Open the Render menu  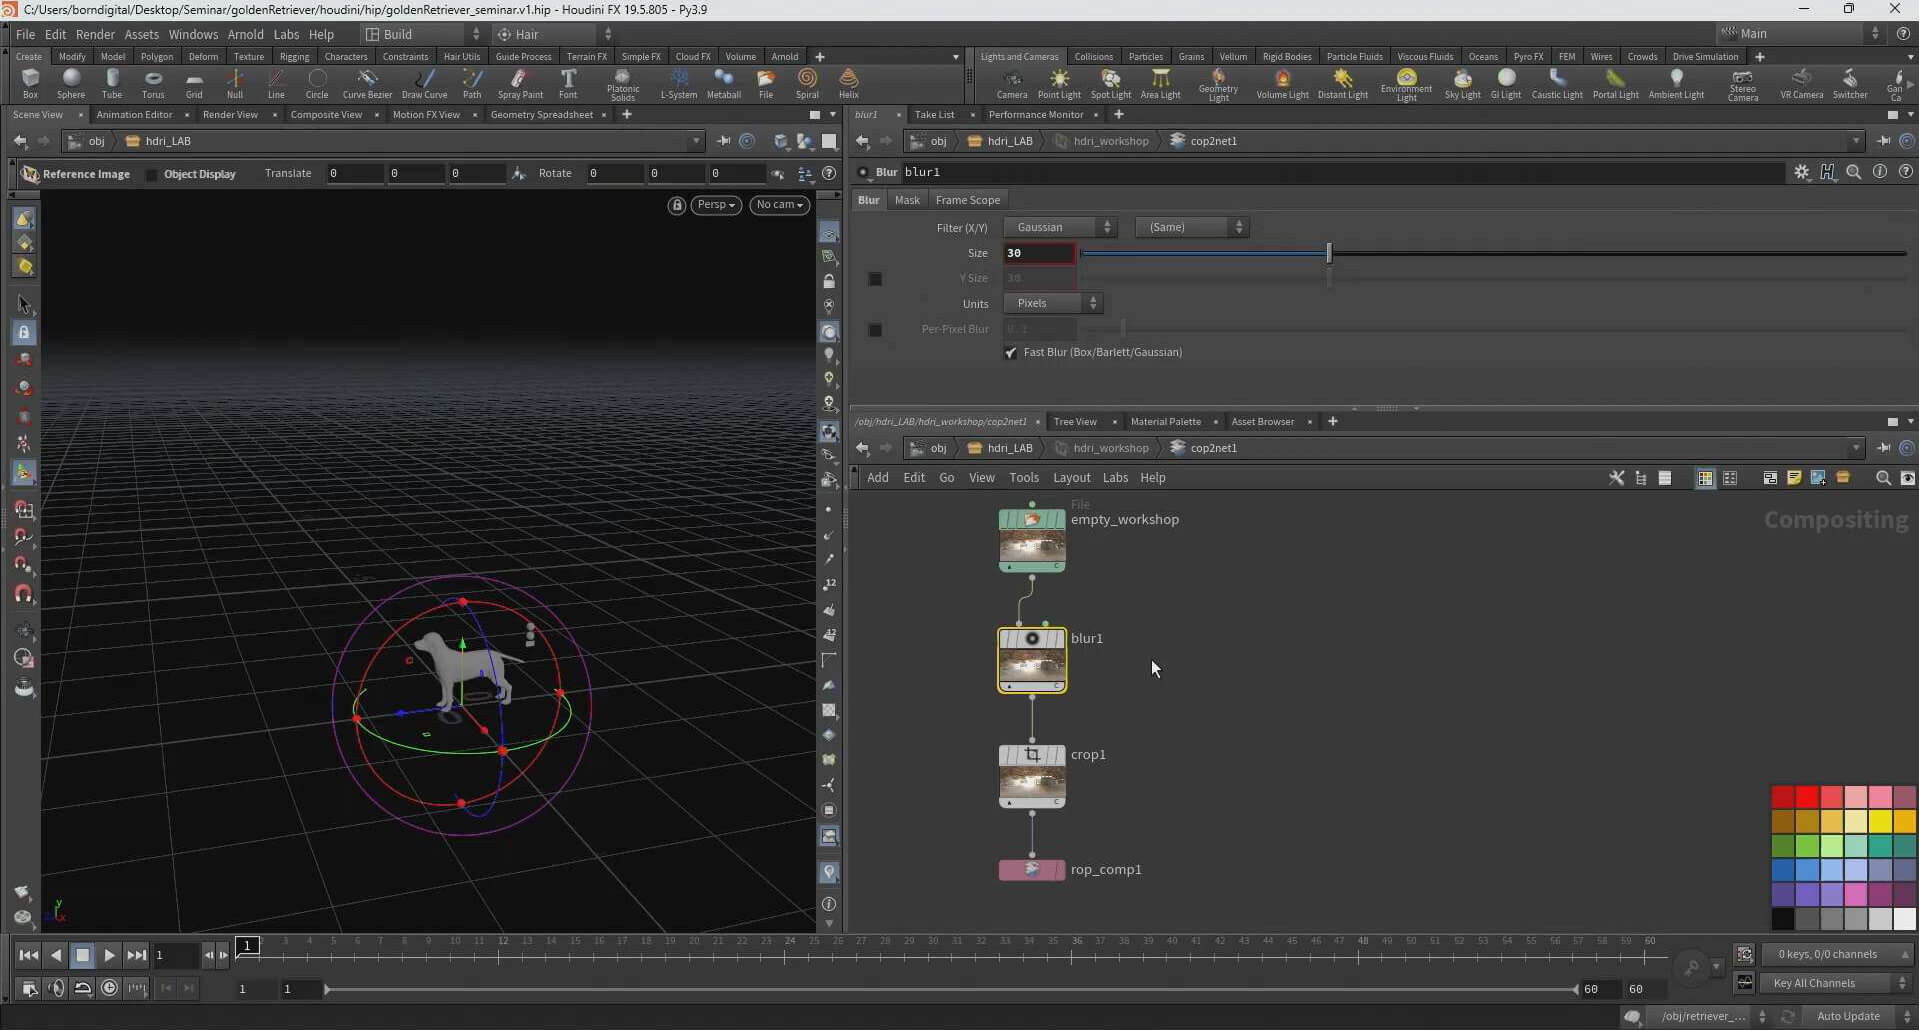(x=95, y=34)
